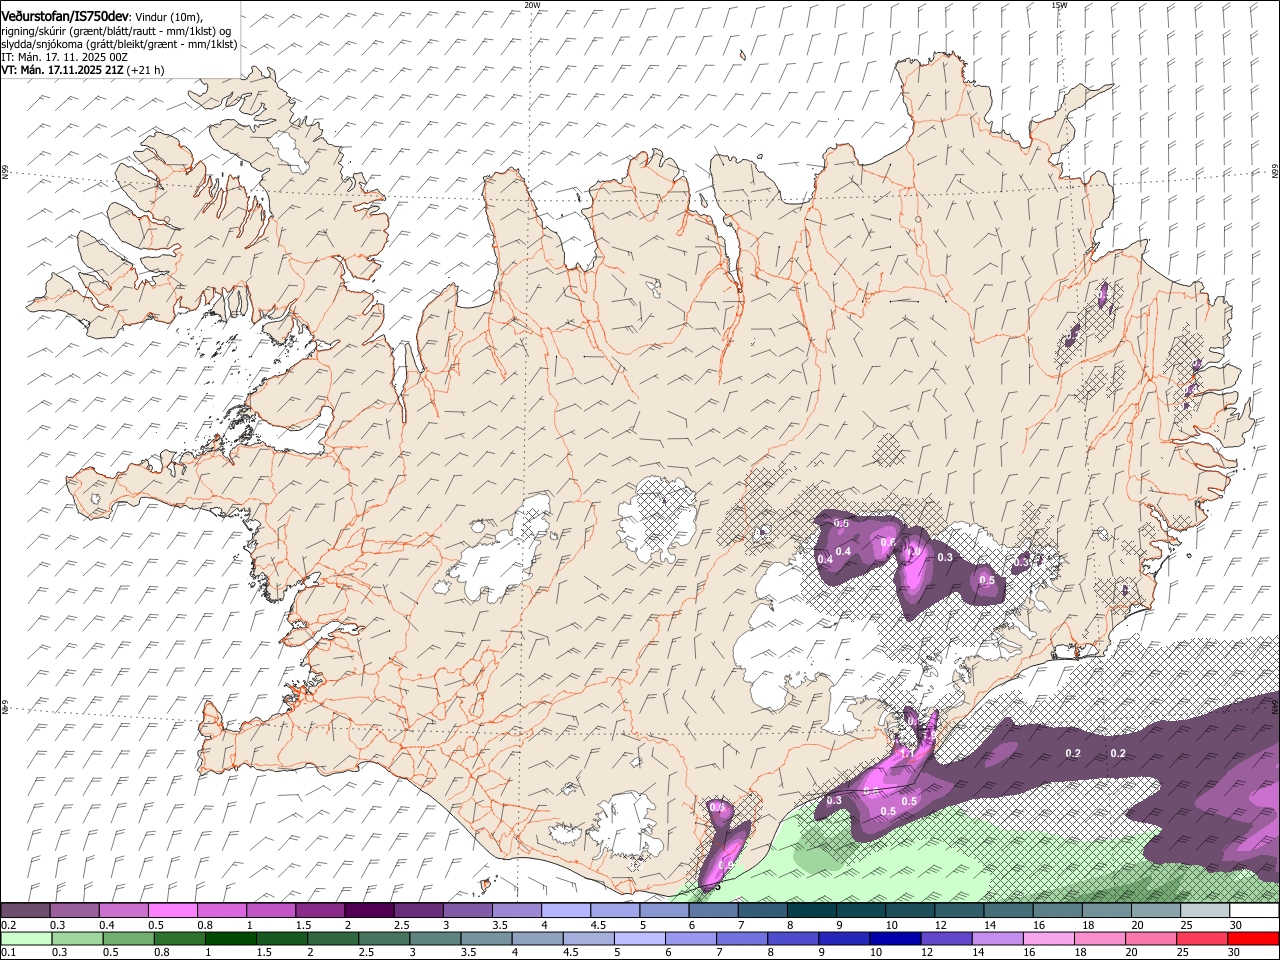Viewport: 1280px width, 960px height.
Task: Click the red swatch after 30 in lower legend
Action: coord(1252,939)
